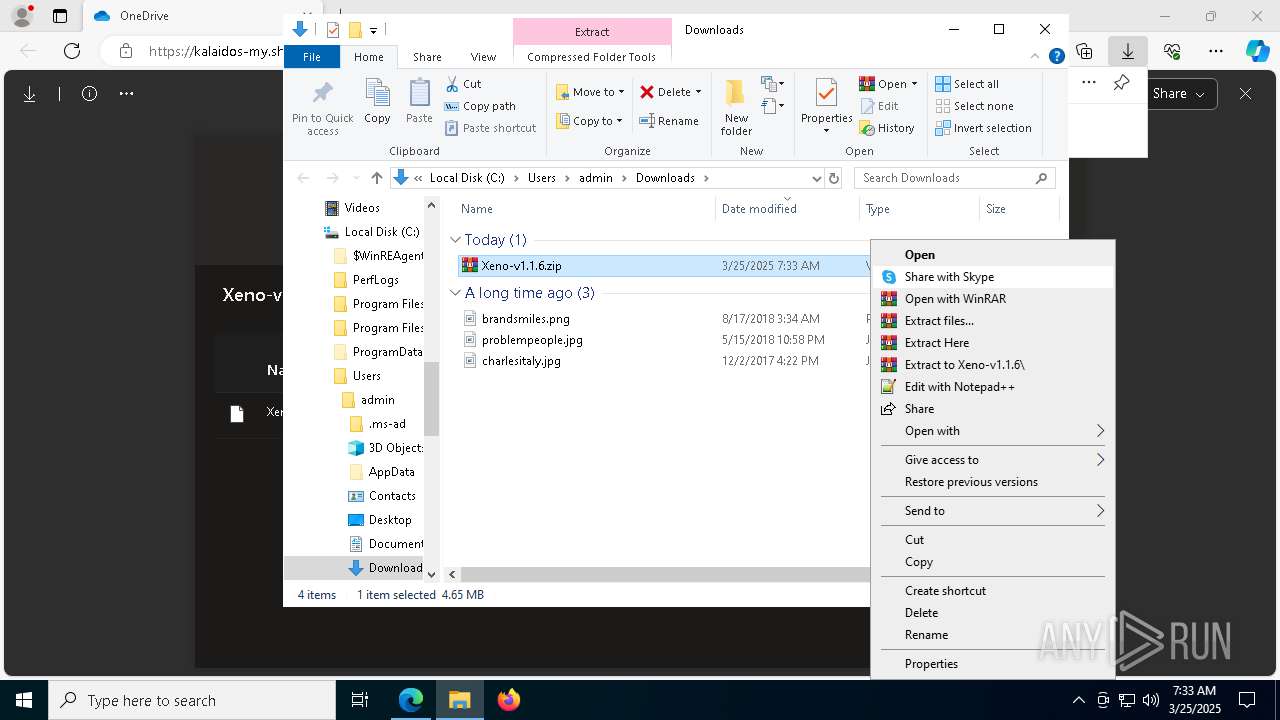
Task: Click Paste shortcut in ribbon
Action: pos(491,128)
